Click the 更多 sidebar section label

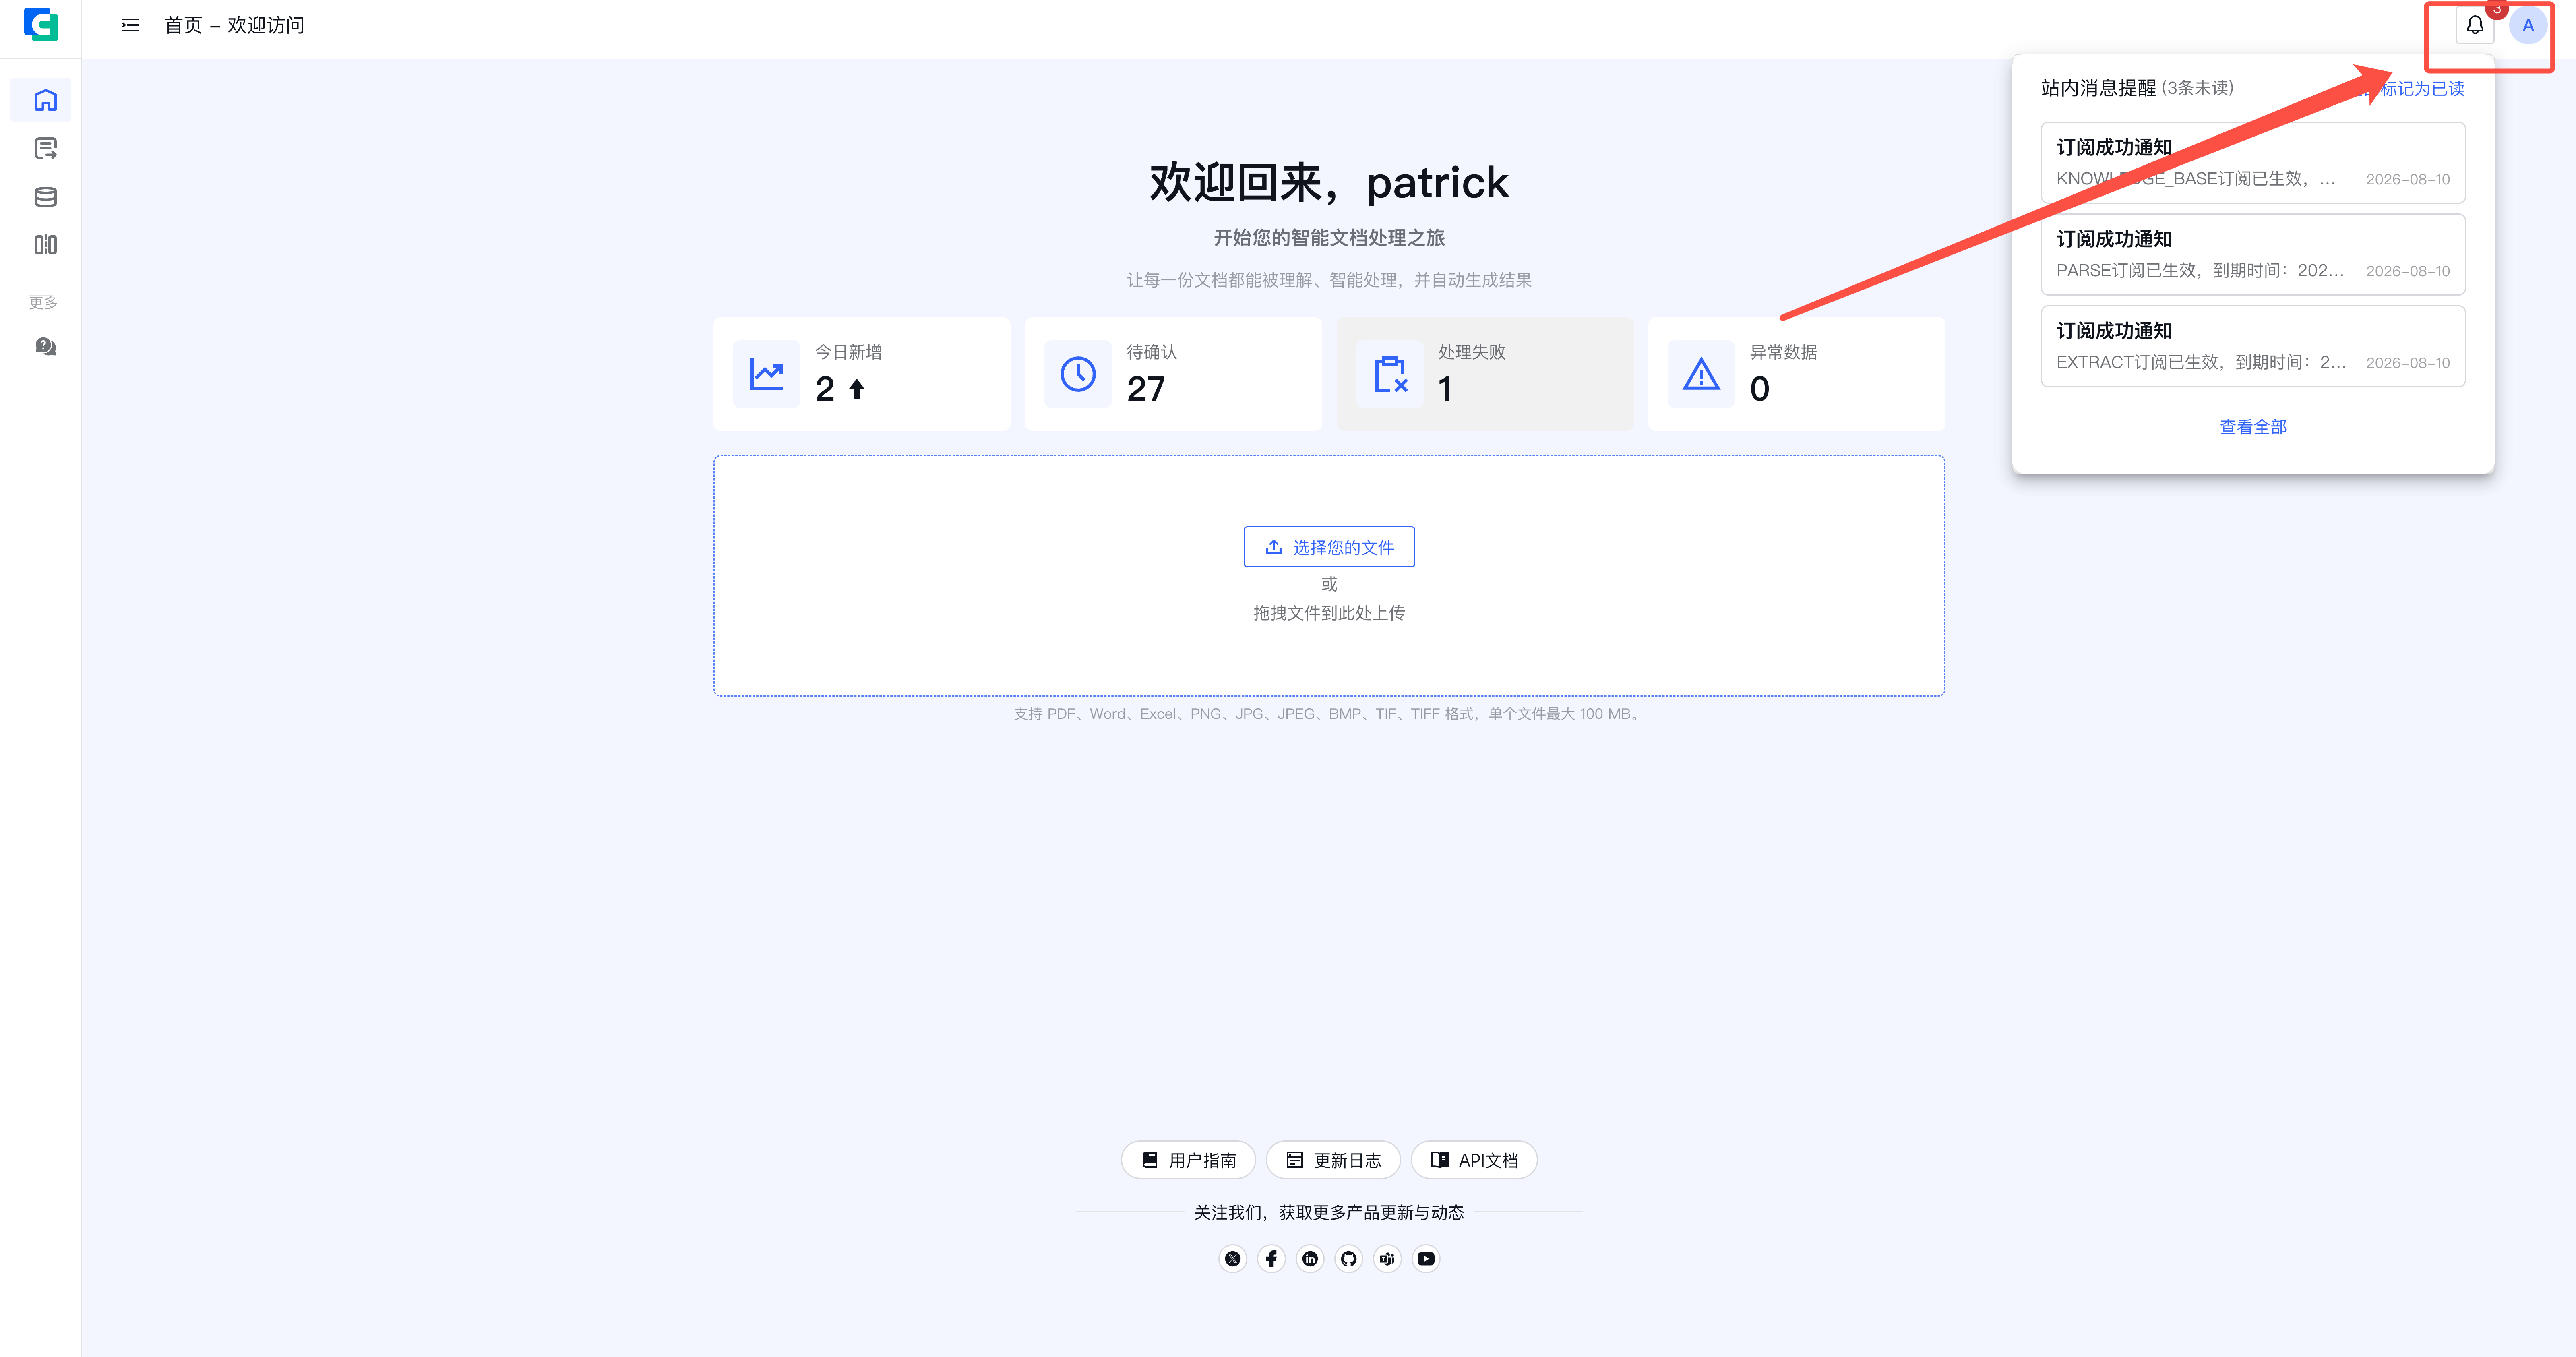click(43, 302)
